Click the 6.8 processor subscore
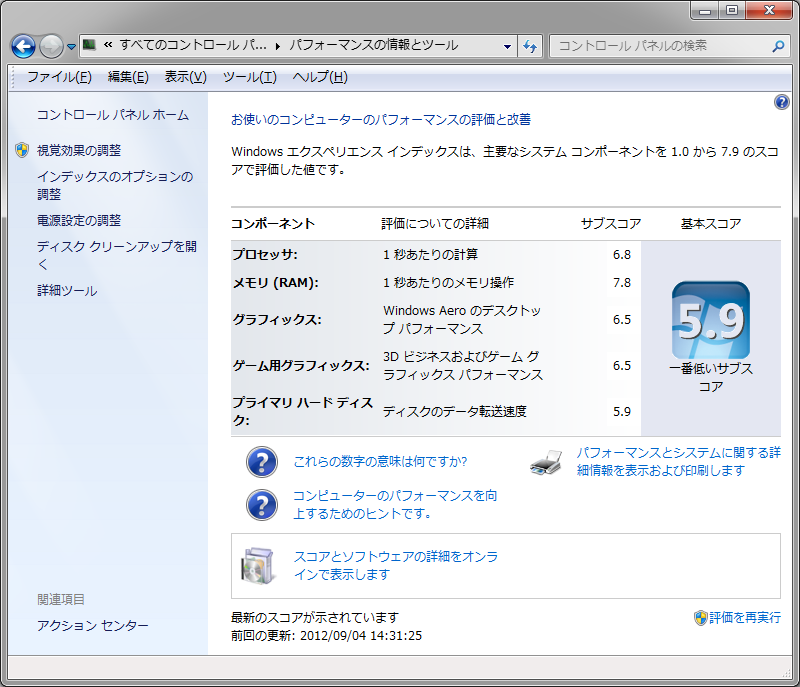The height and width of the screenshot is (687, 800). (621, 255)
